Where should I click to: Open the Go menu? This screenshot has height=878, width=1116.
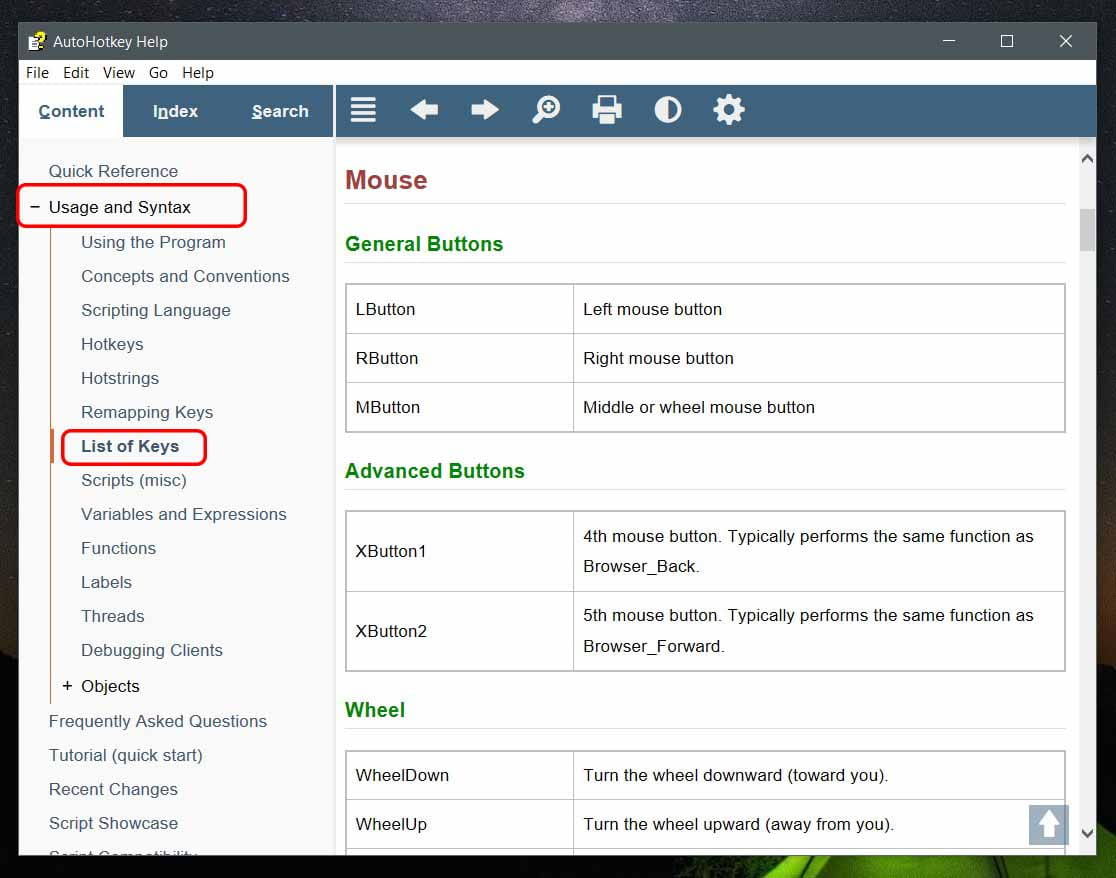pyautogui.click(x=158, y=73)
